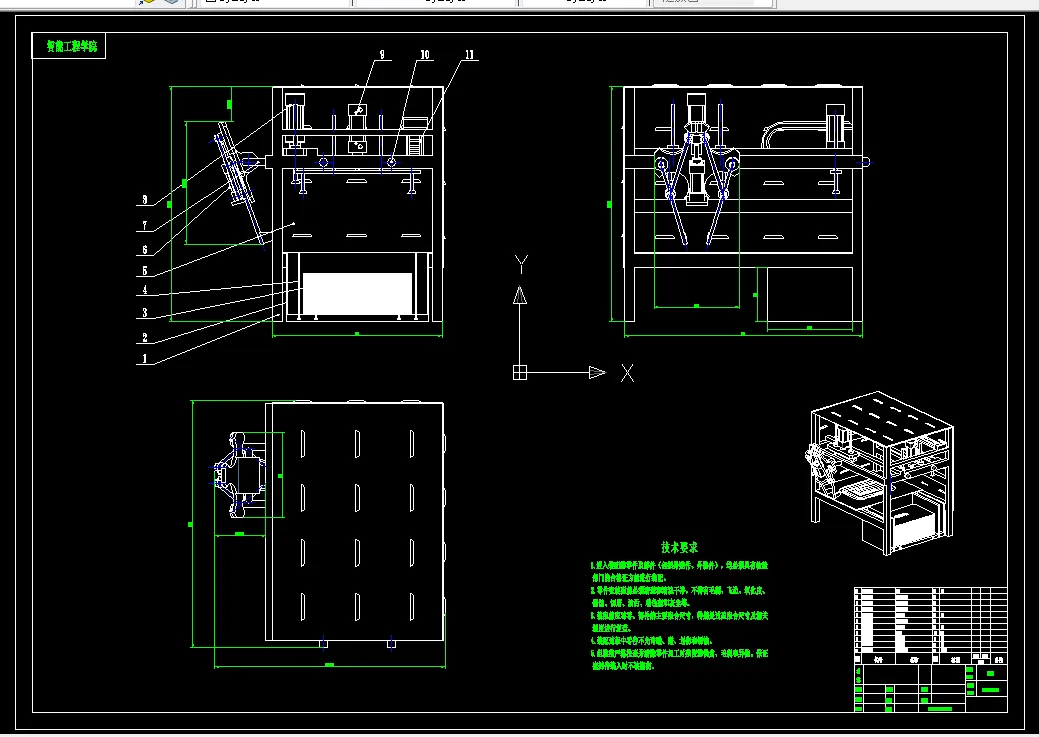Select part callout number 2
The width and height of the screenshot is (1039, 737).
[x=145, y=338]
